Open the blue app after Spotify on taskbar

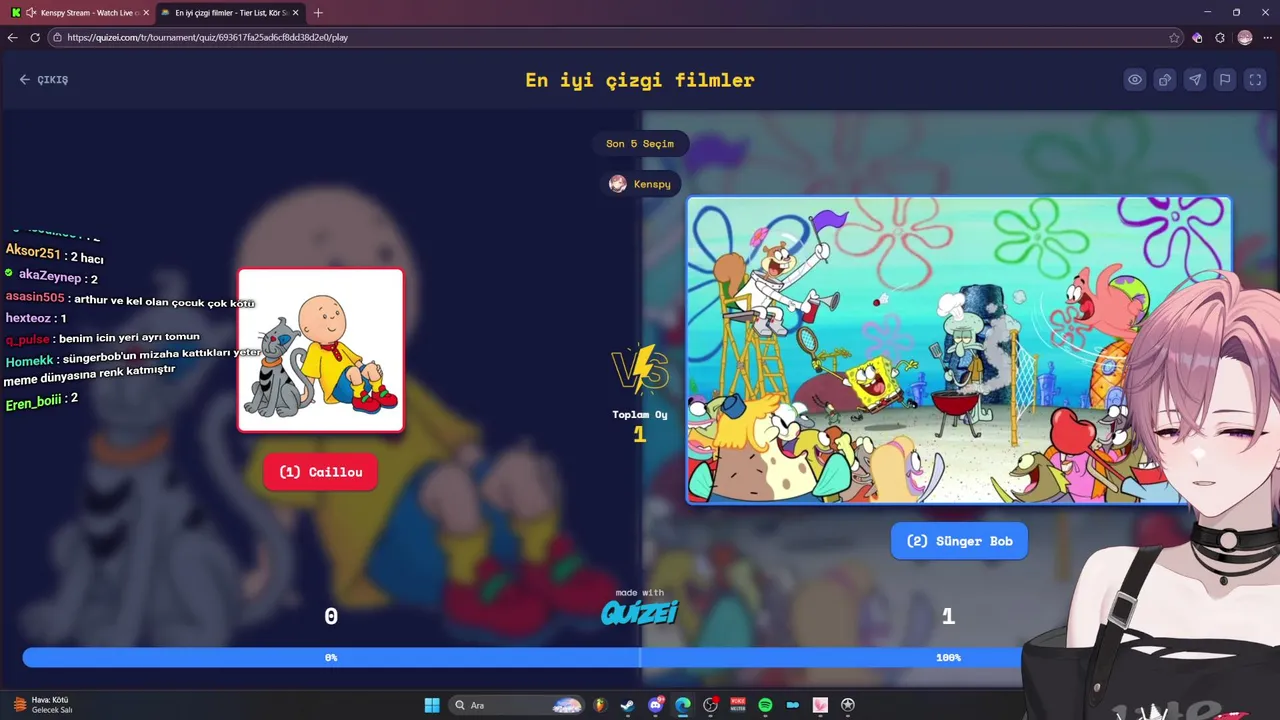(793, 705)
